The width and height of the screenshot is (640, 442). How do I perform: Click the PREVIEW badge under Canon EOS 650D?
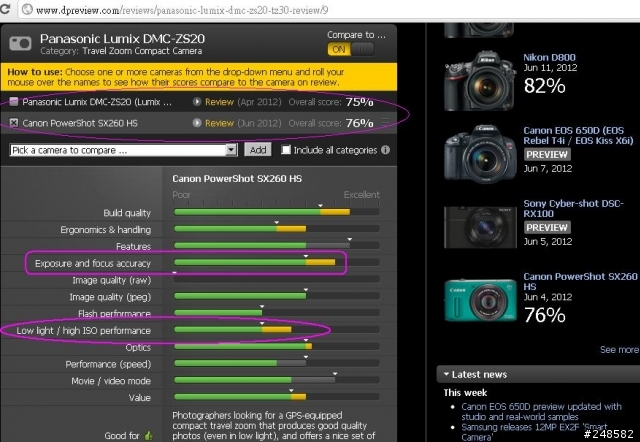(x=547, y=155)
